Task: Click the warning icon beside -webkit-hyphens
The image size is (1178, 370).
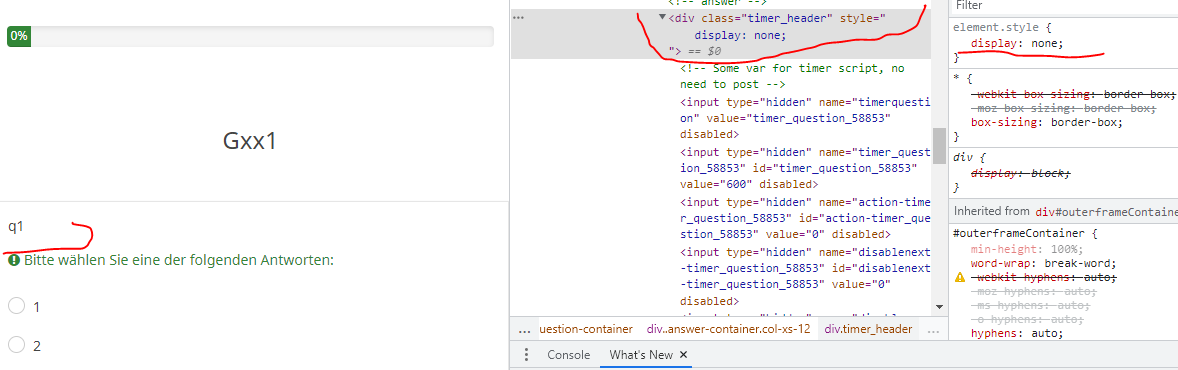Action: pos(959,278)
